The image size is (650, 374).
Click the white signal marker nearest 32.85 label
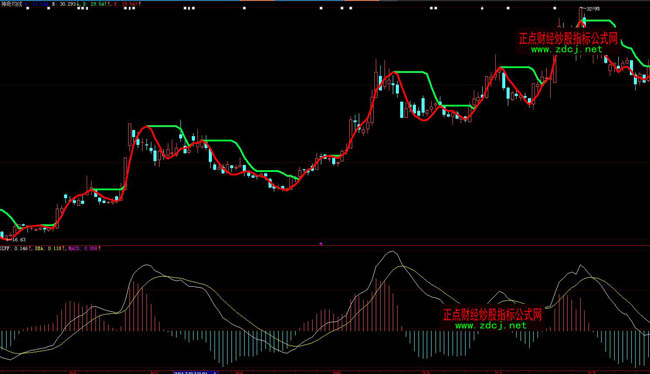click(x=555, y=8)
